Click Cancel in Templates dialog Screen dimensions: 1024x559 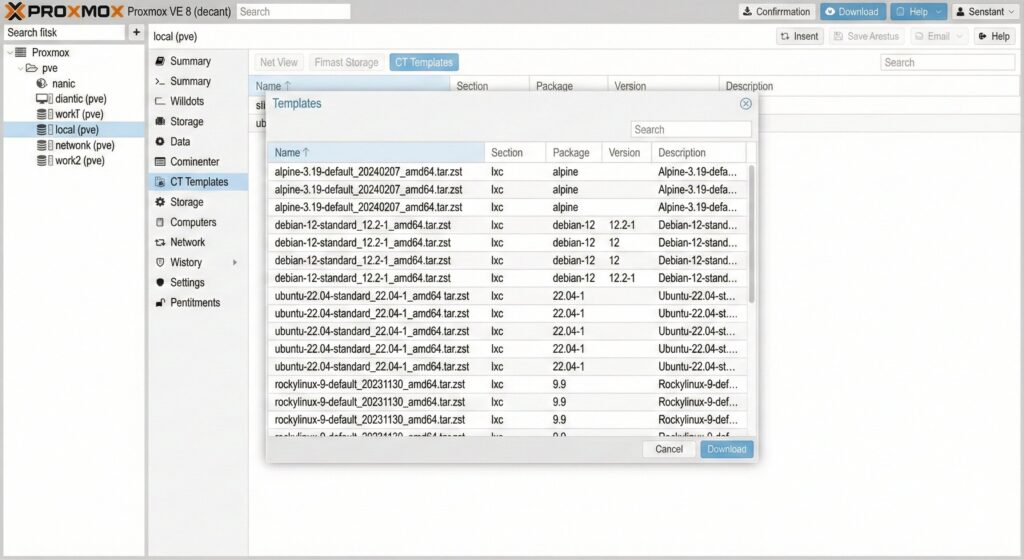pos(669,450)
